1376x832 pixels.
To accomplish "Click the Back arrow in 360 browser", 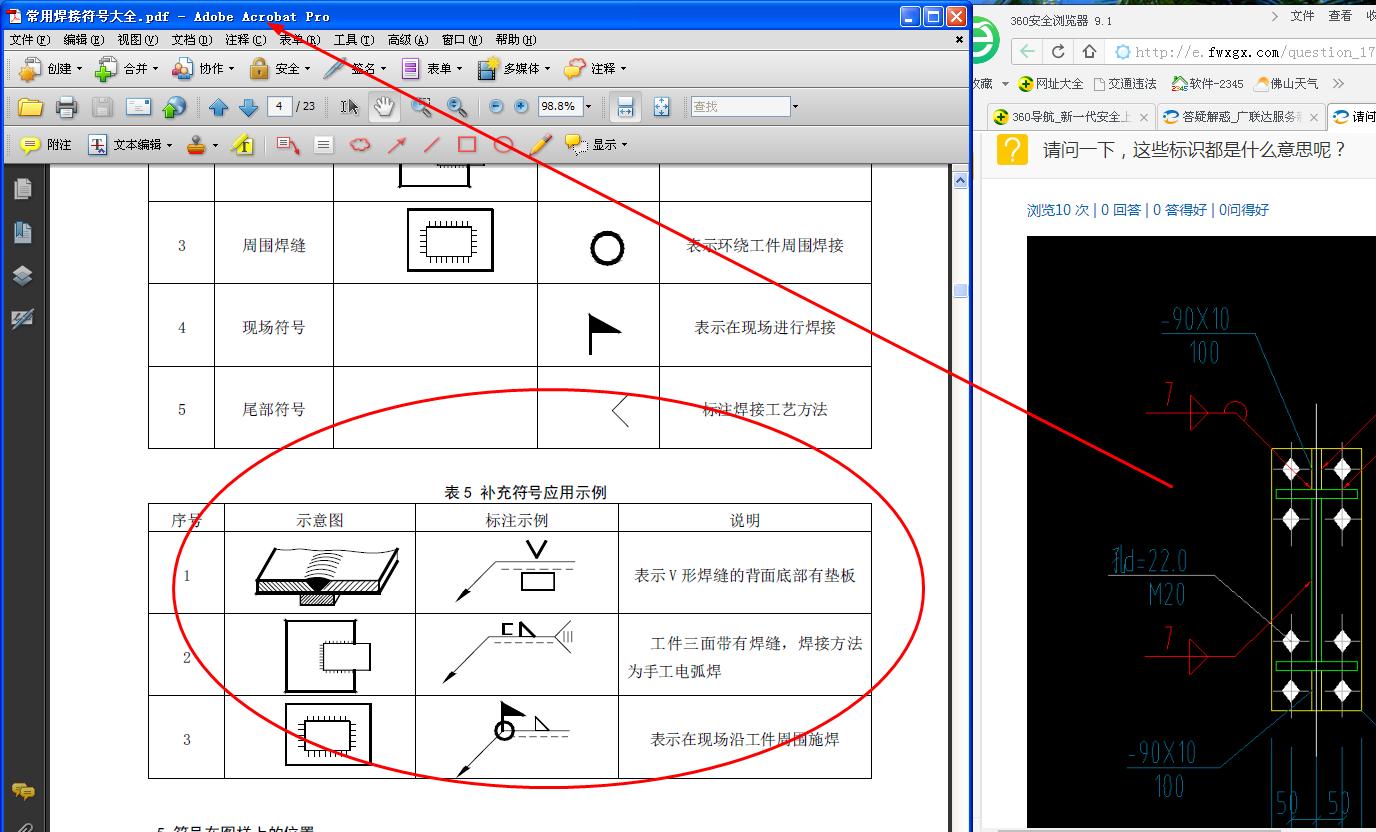I will pyautogui.click(x=1027, y=52).
